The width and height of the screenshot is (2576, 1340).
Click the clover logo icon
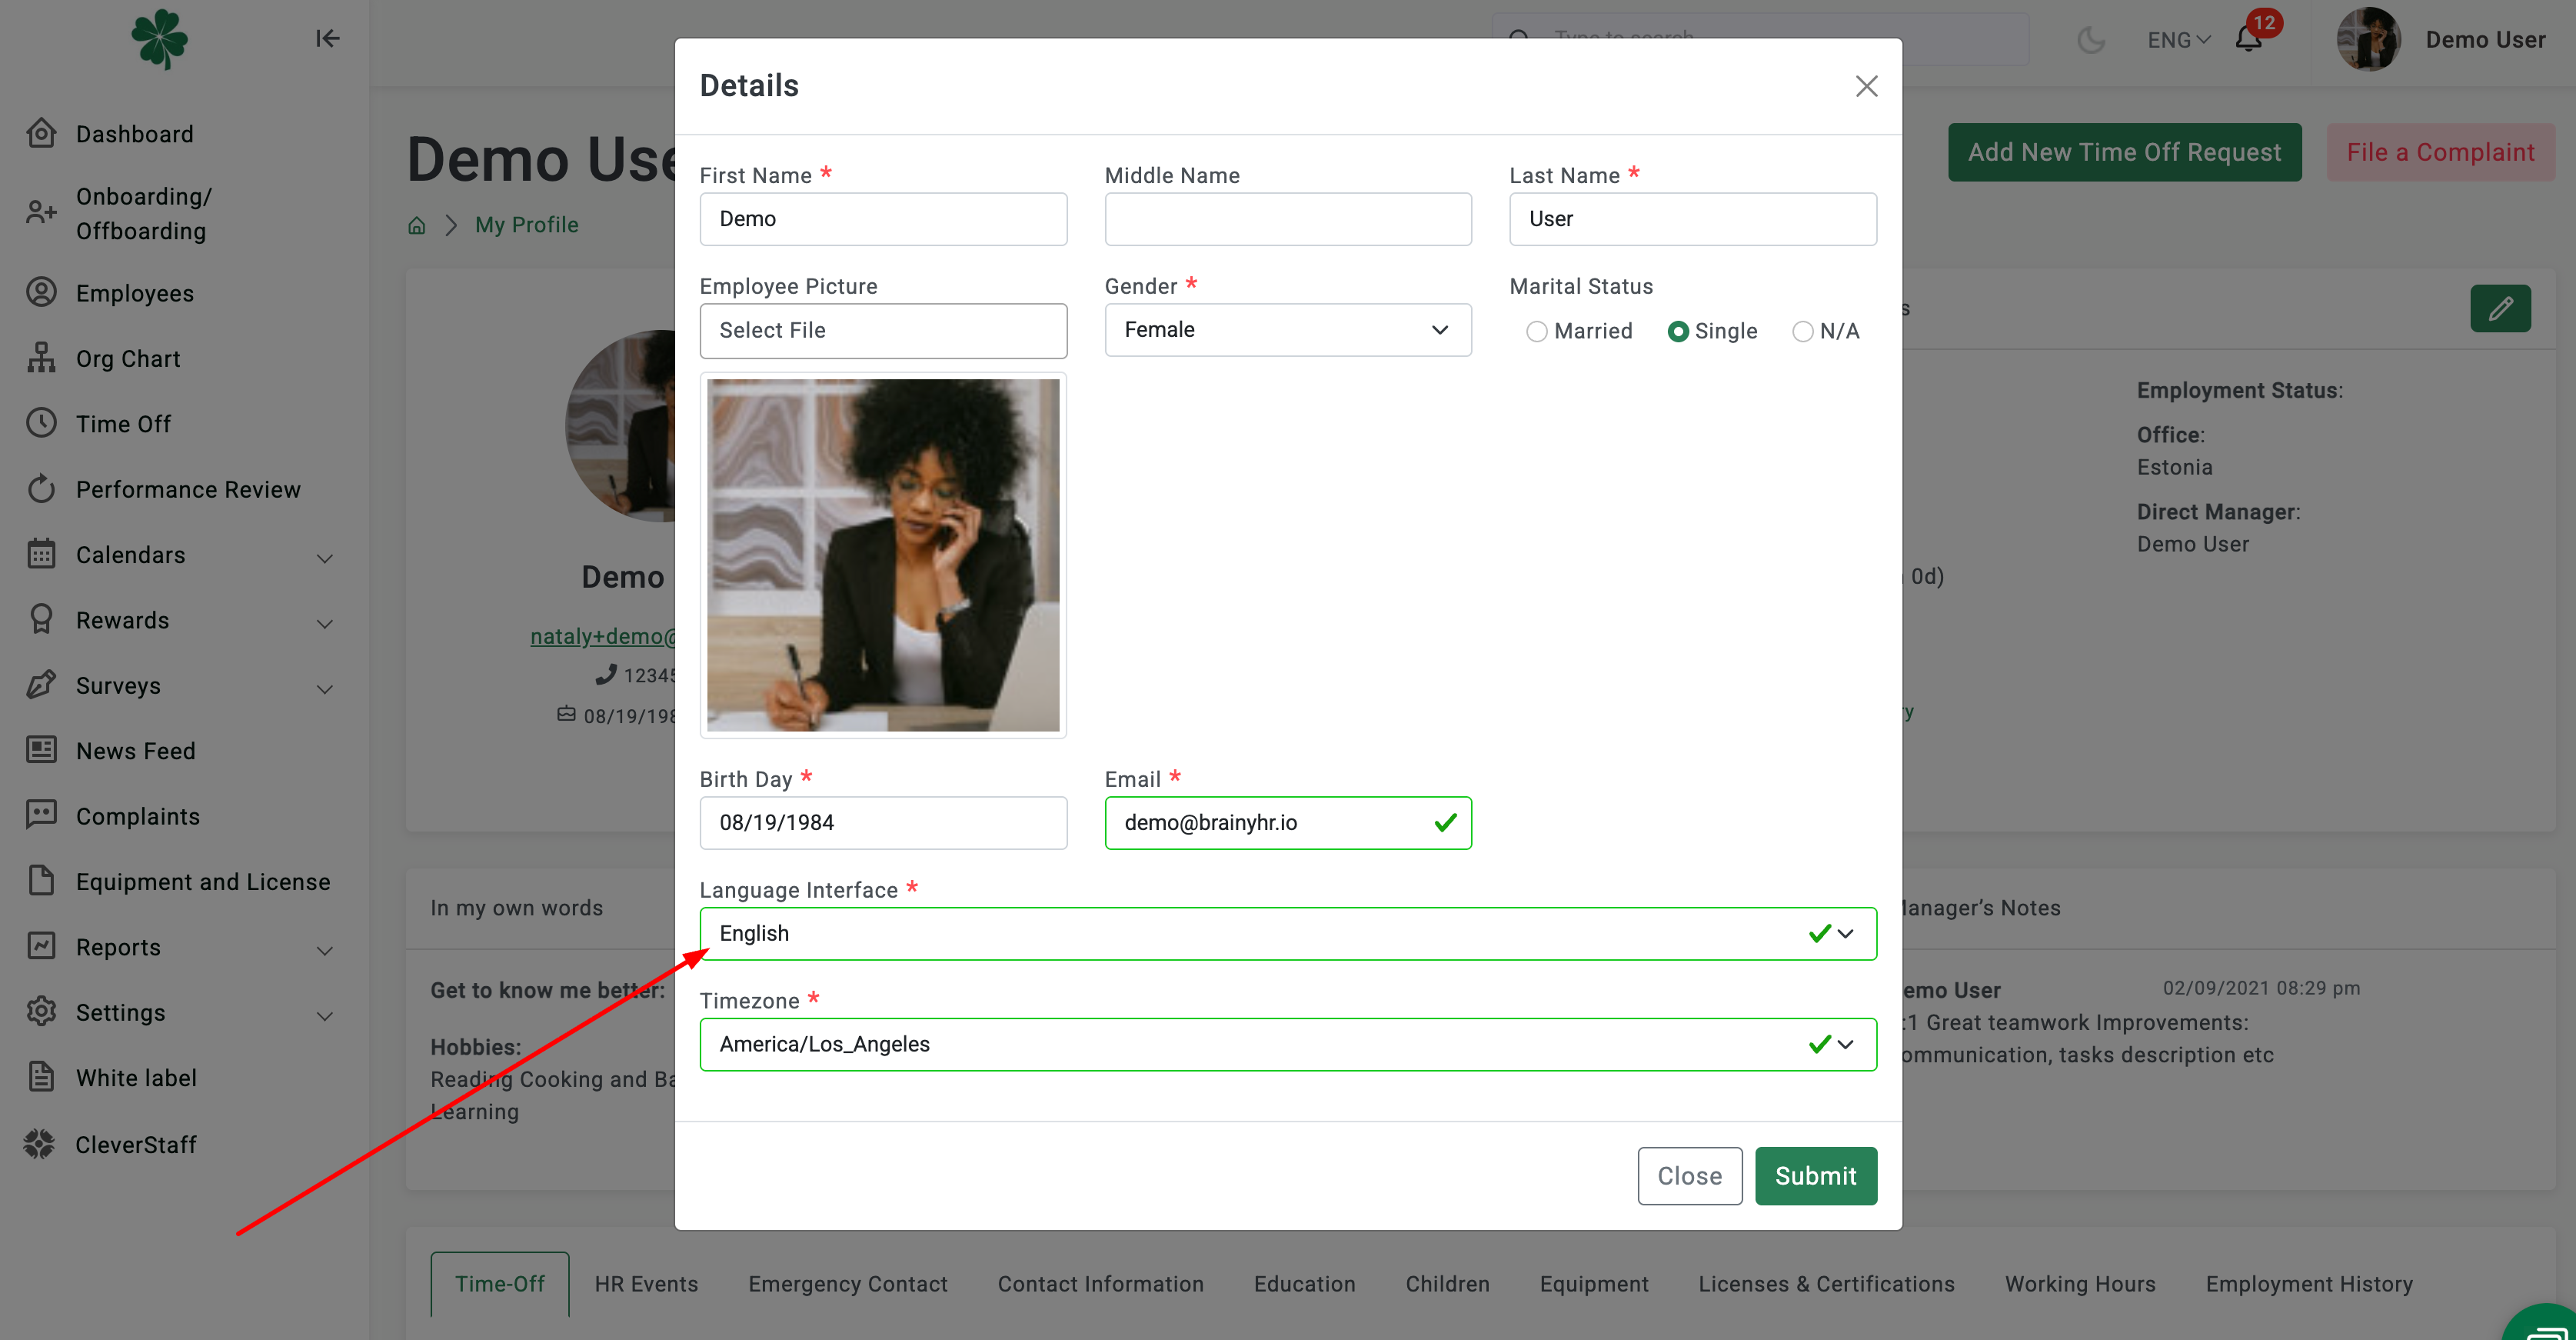[160, 39]
